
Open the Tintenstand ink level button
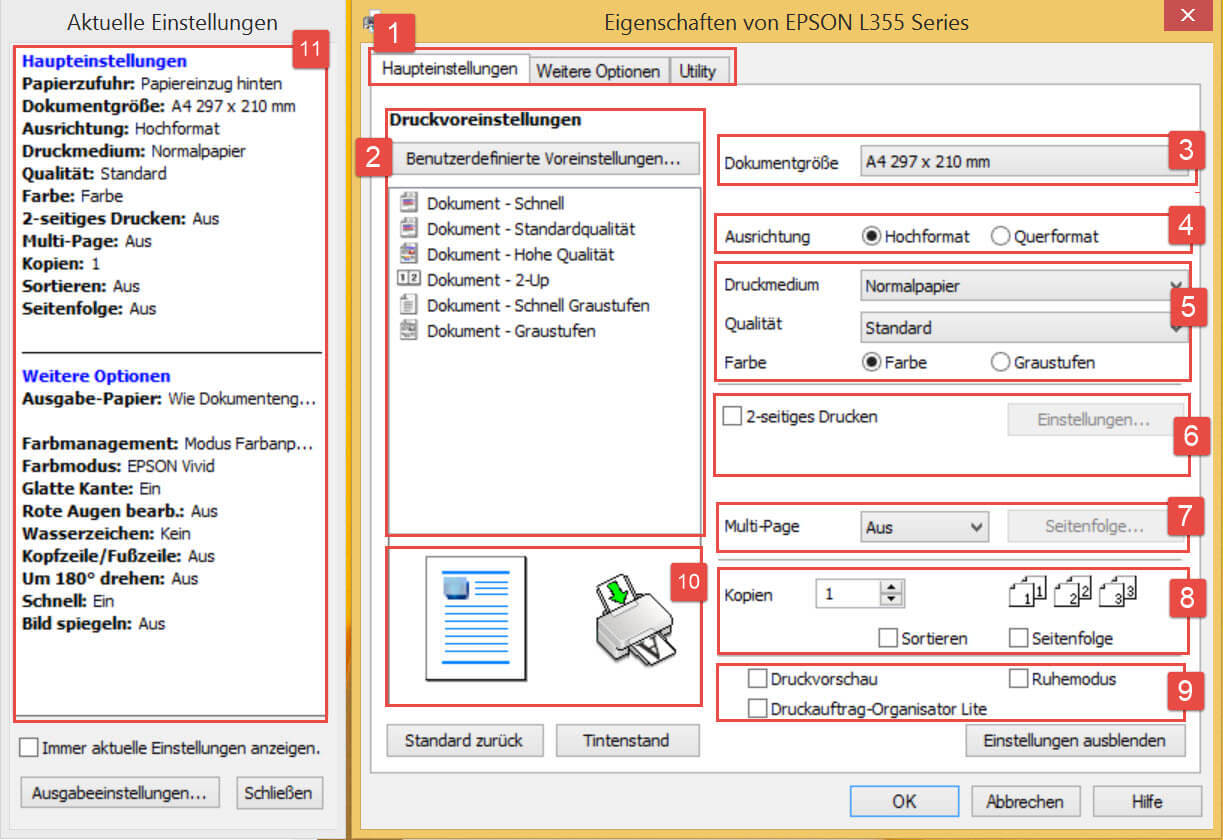click(x=627, y=740)
